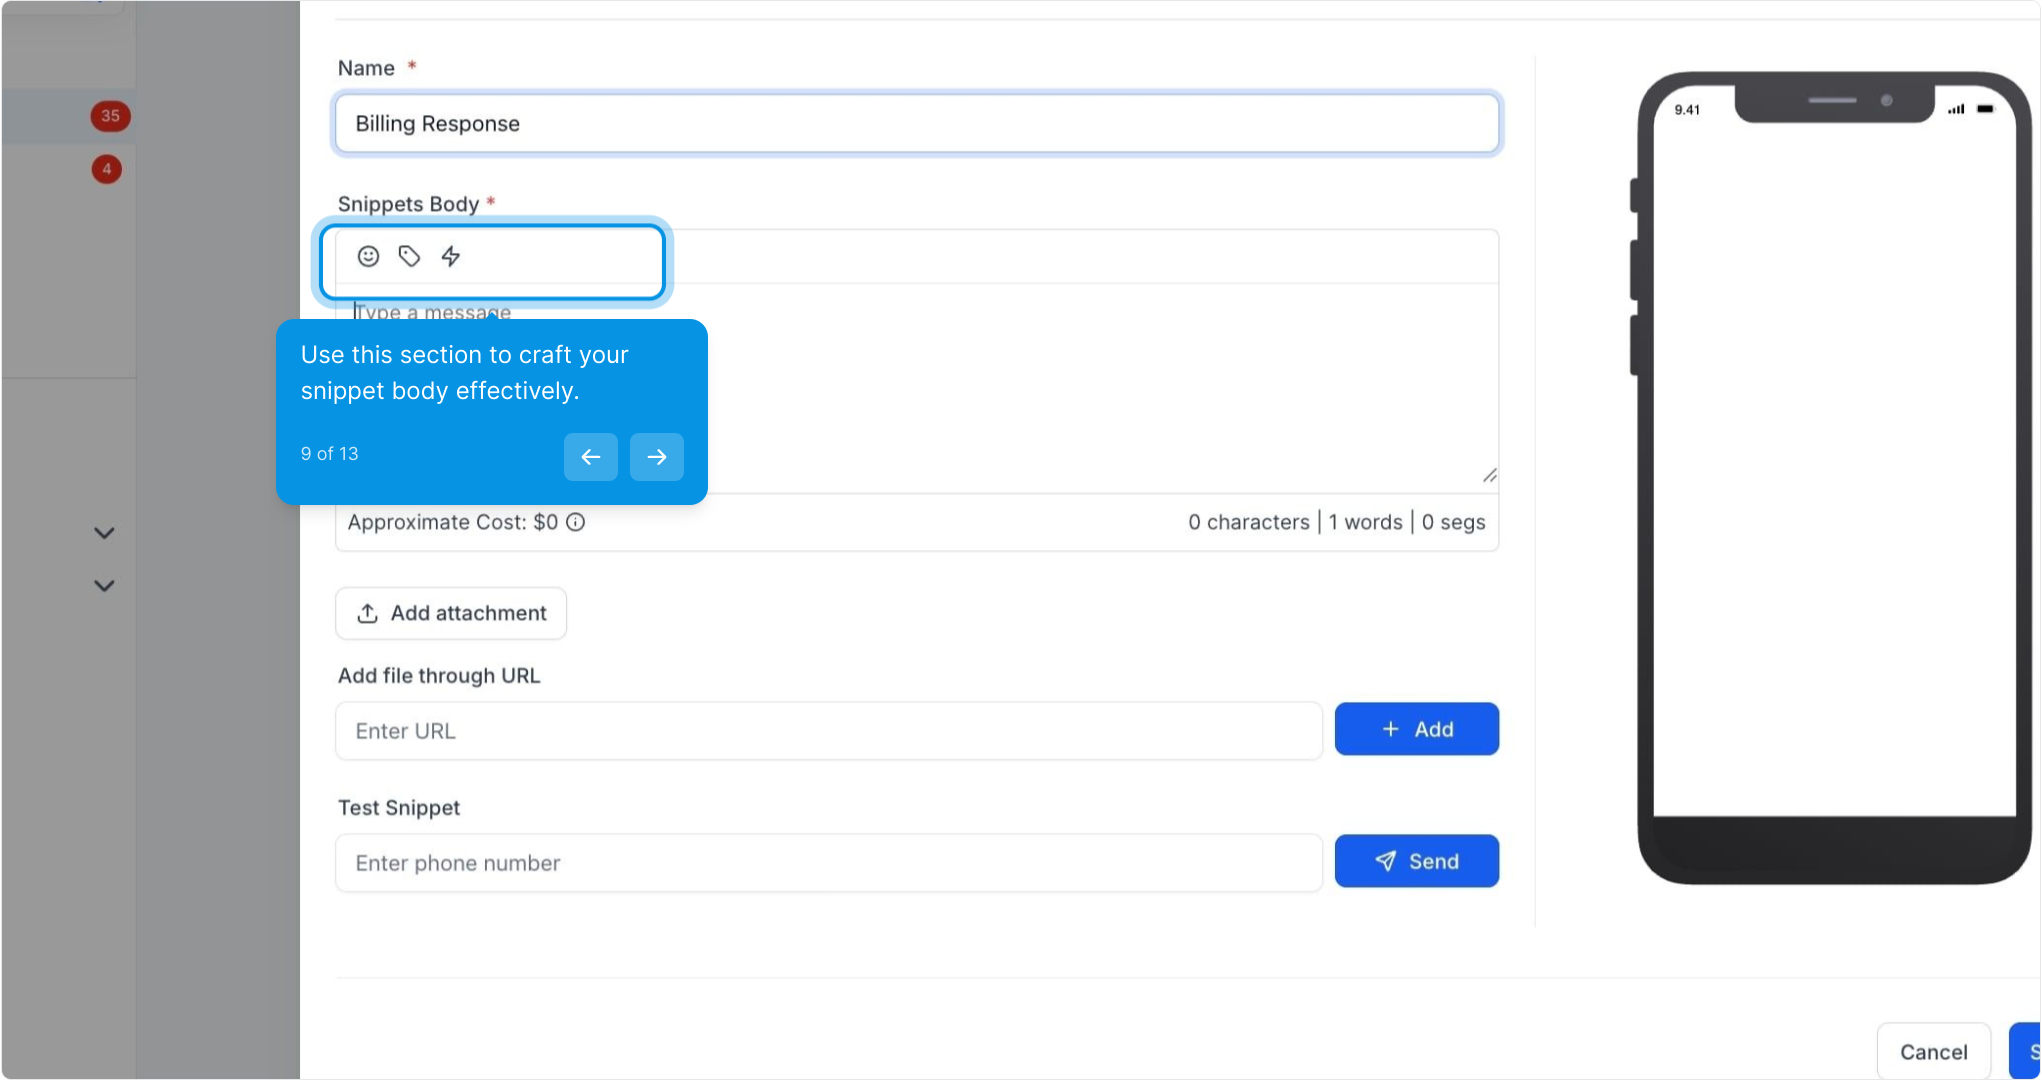Click the red 35 notification badge
Screen dimensions: 2042x1080
point(110,116)
